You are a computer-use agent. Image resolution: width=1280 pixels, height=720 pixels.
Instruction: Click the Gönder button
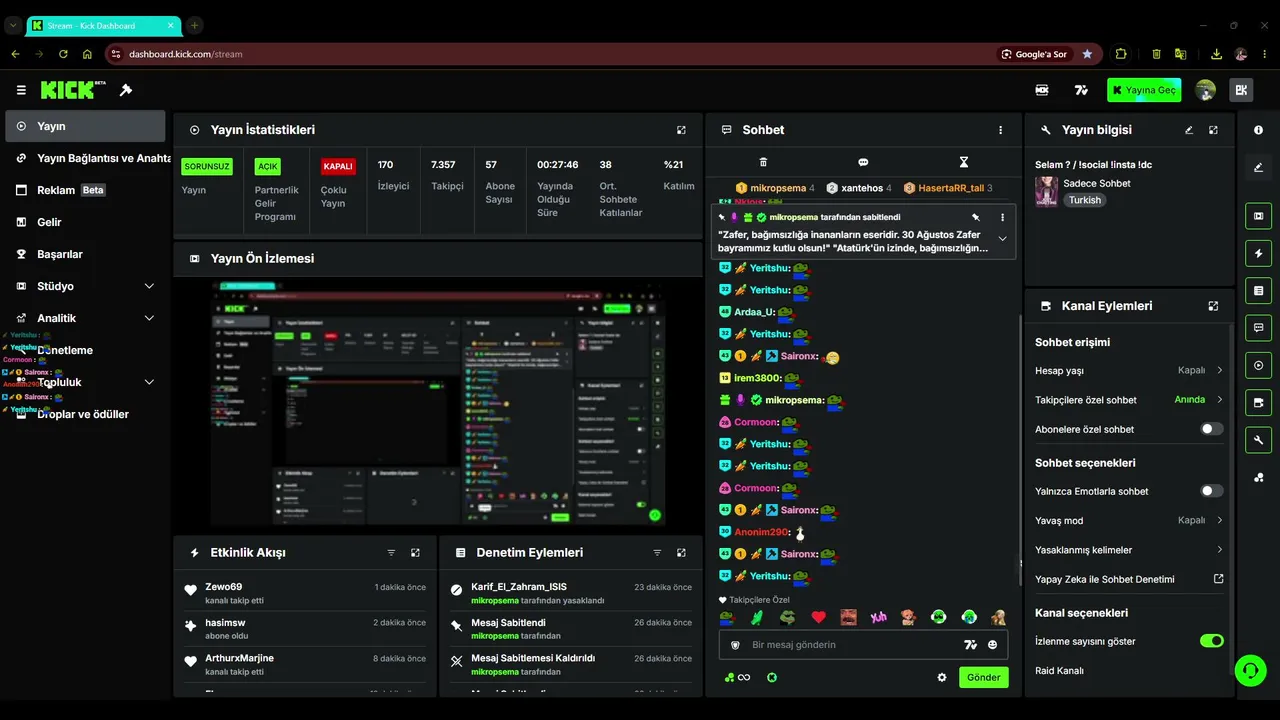pyautogui.click(x=983, y=677)
